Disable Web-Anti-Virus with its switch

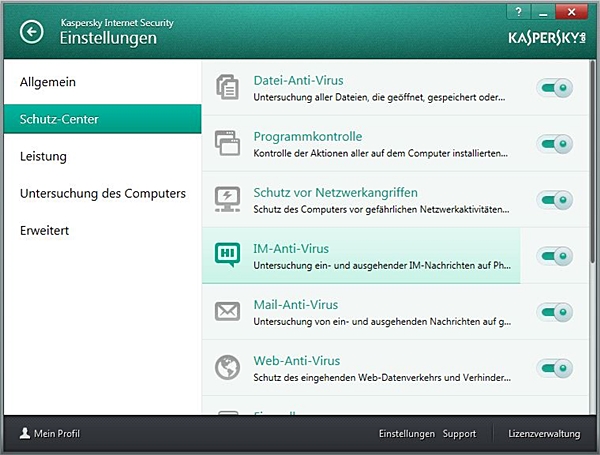[x=554, y=368]
